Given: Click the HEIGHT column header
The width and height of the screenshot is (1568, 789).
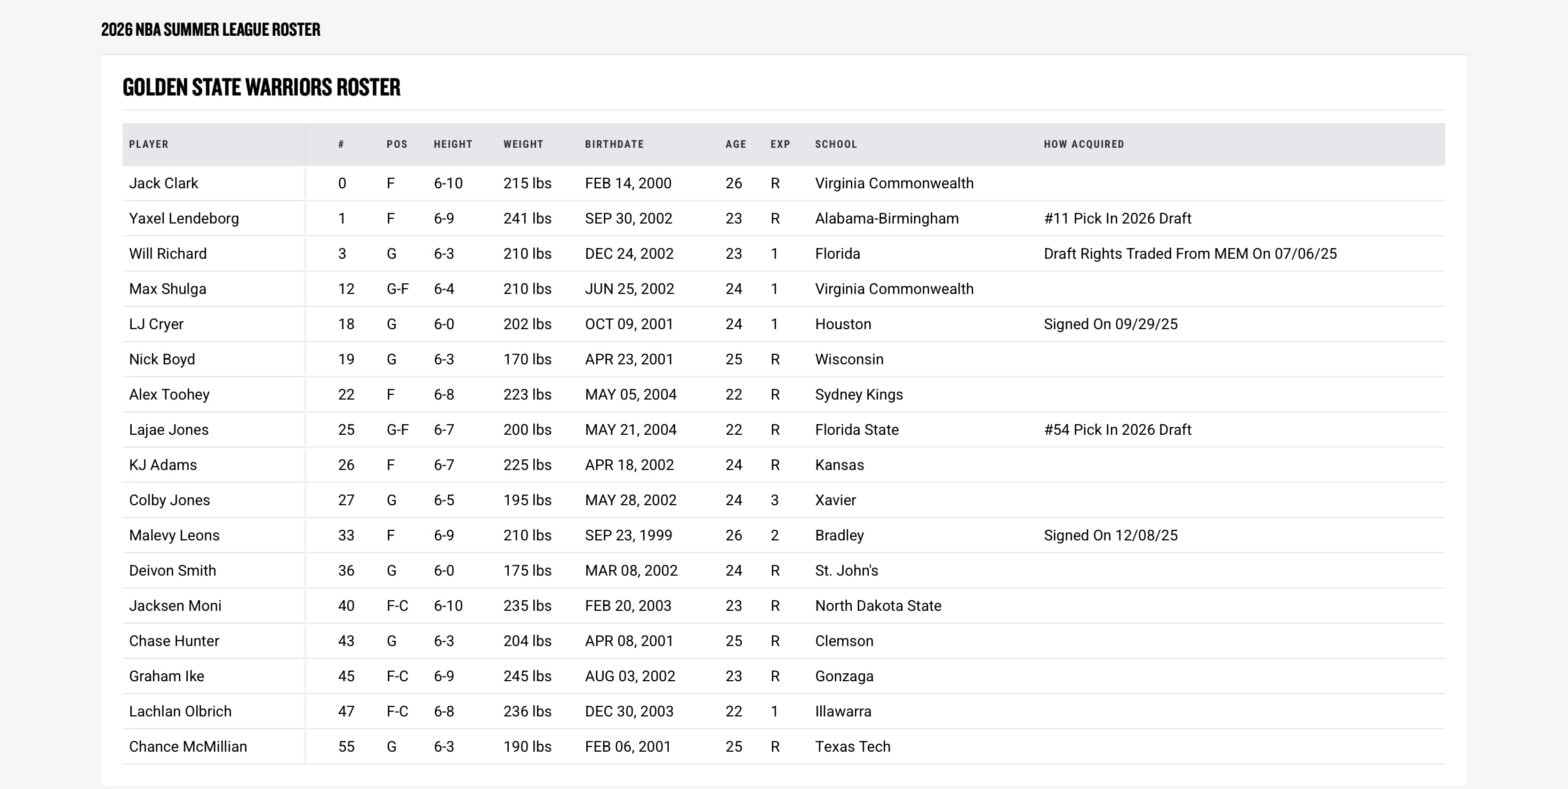Looking at the screenshot, I should click(x=453, y=144).
